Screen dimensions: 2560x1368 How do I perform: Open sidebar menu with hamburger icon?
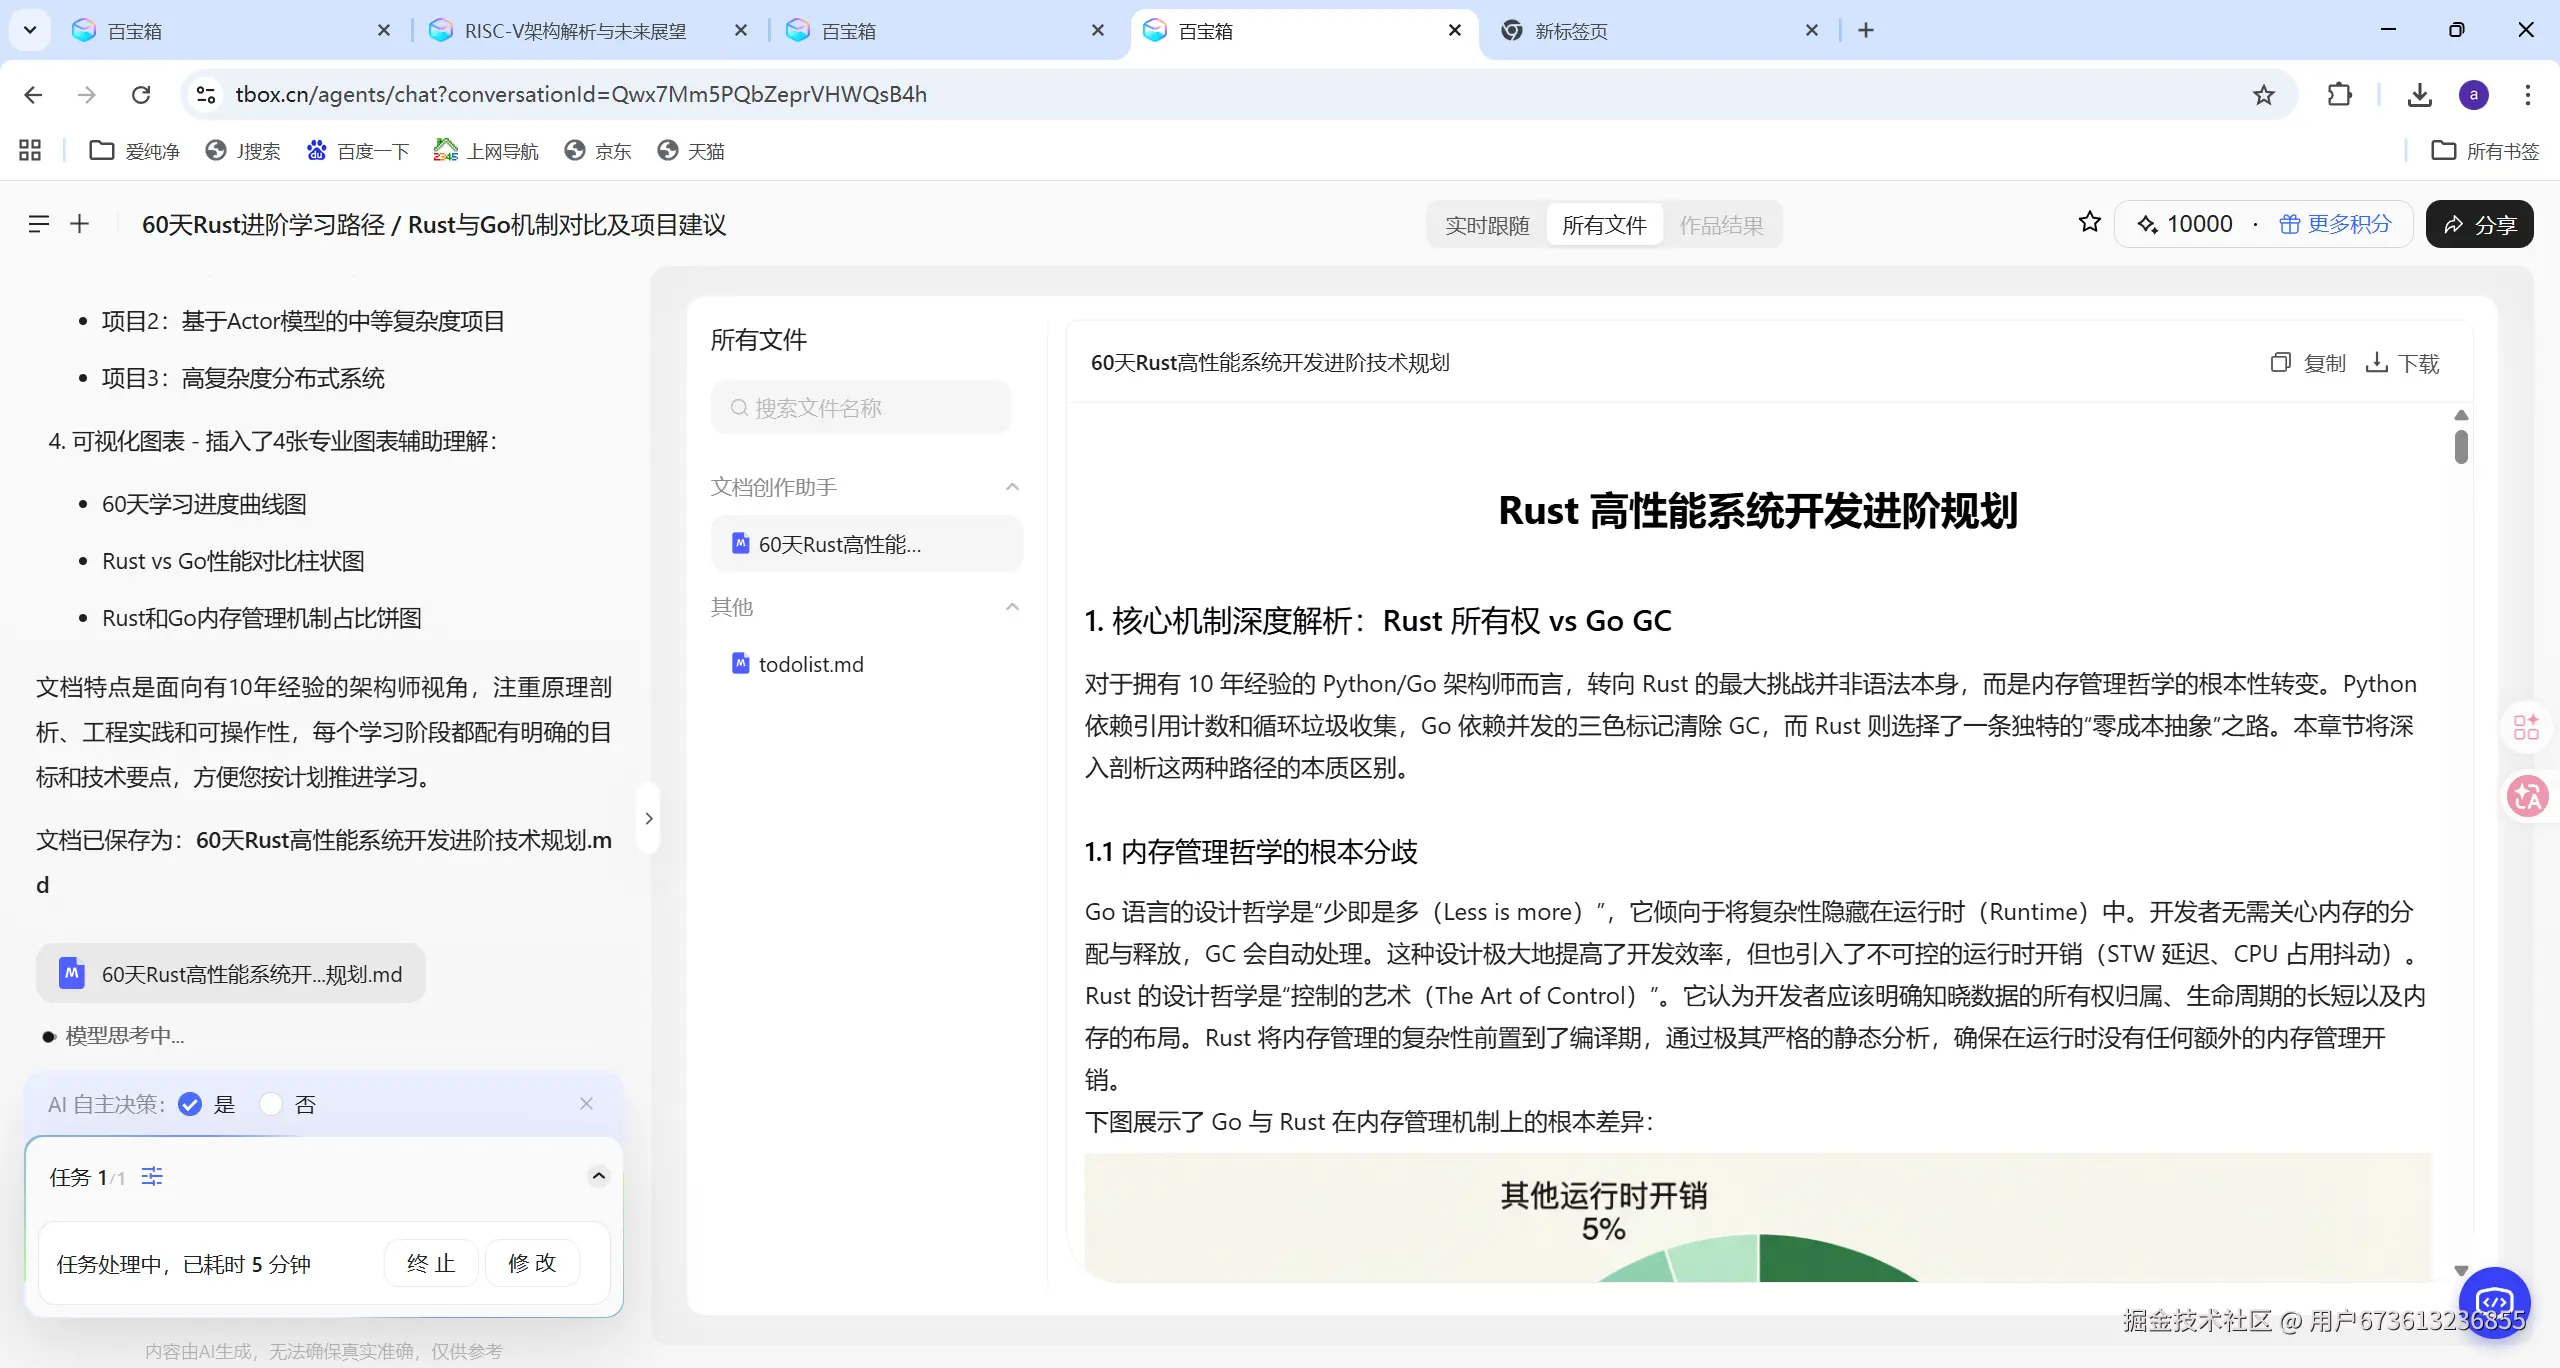tap(38, 224)
